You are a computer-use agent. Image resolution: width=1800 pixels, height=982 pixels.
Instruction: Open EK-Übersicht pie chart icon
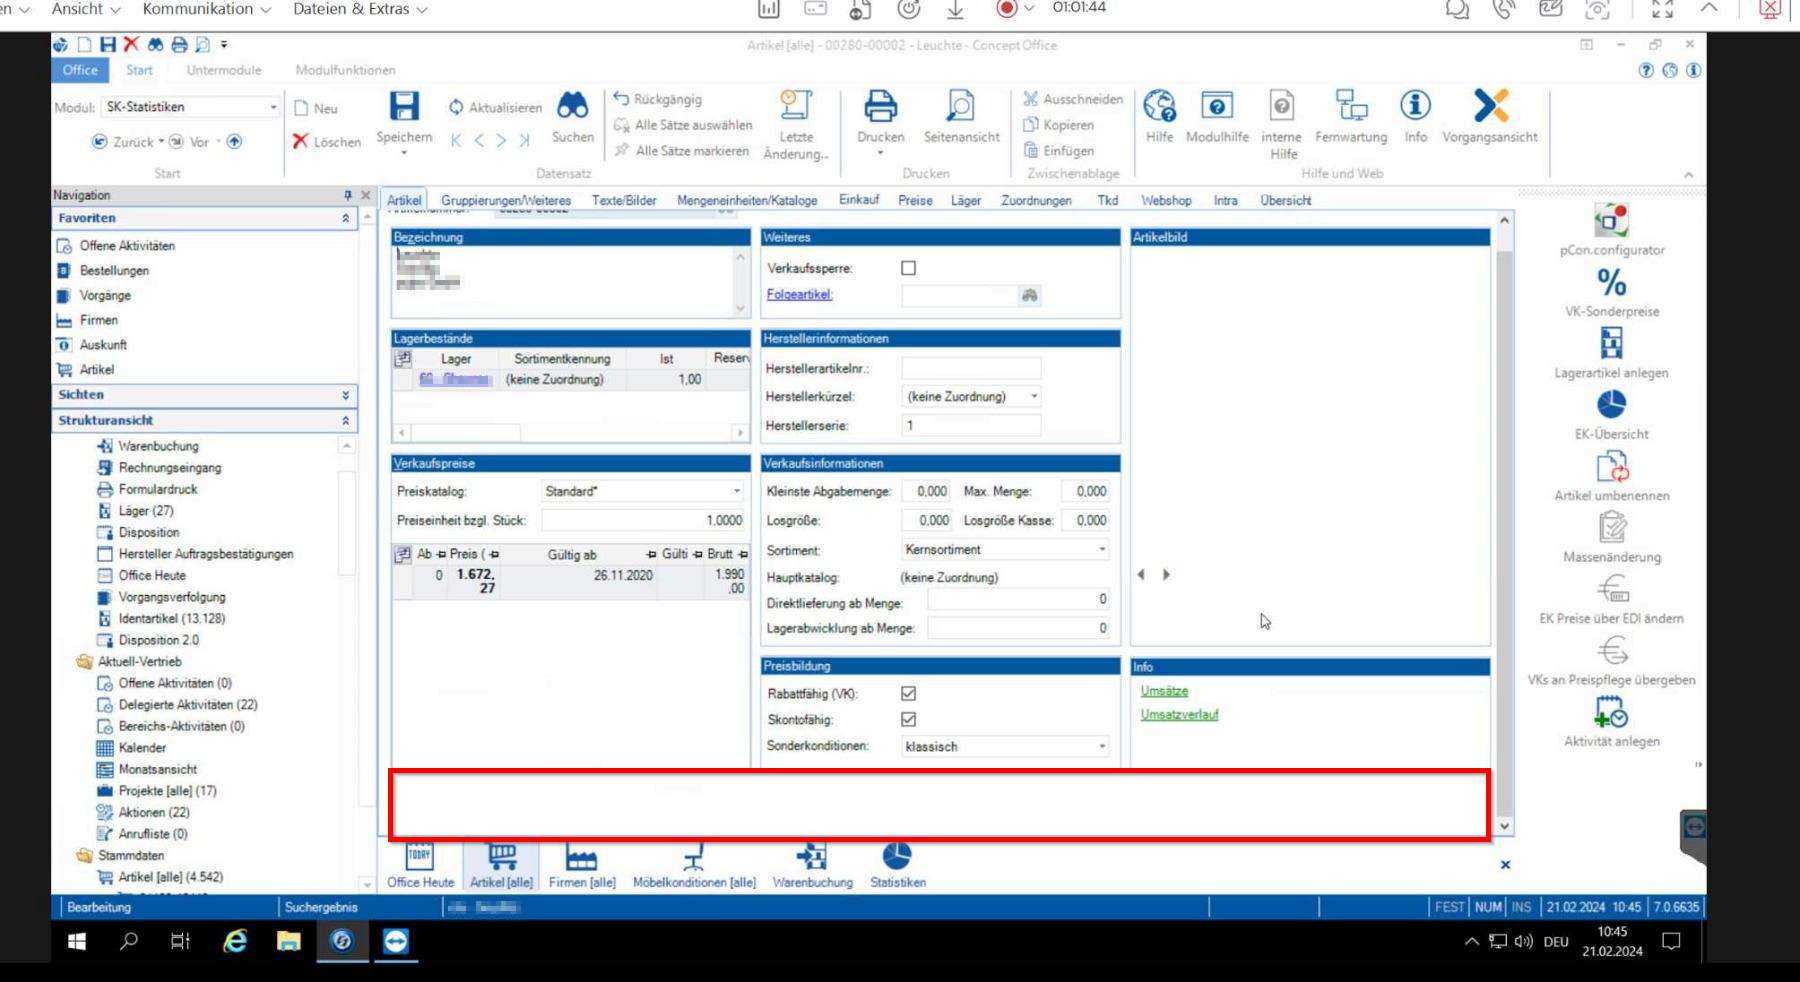point(1611,404)
